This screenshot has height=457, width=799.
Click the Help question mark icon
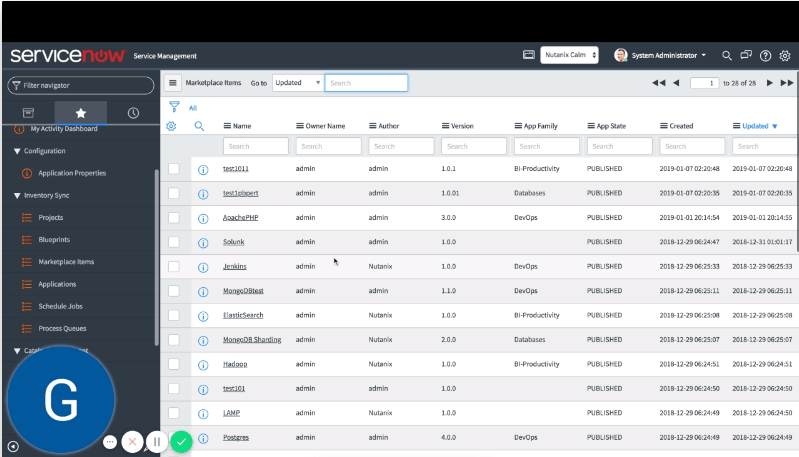[x=766, y=56]
